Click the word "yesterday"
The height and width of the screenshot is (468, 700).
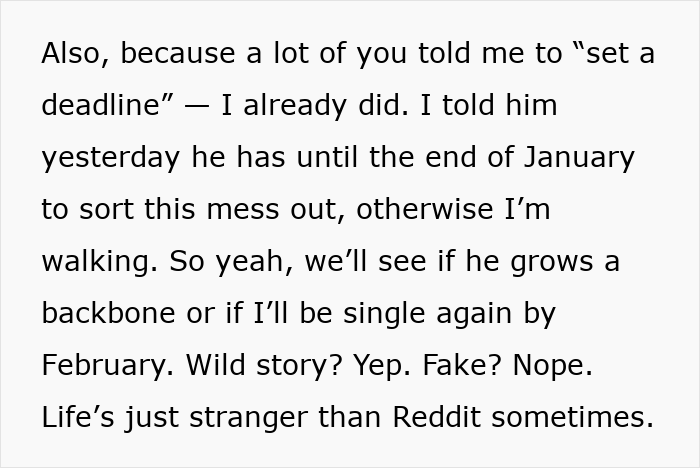tap(111, 158)
